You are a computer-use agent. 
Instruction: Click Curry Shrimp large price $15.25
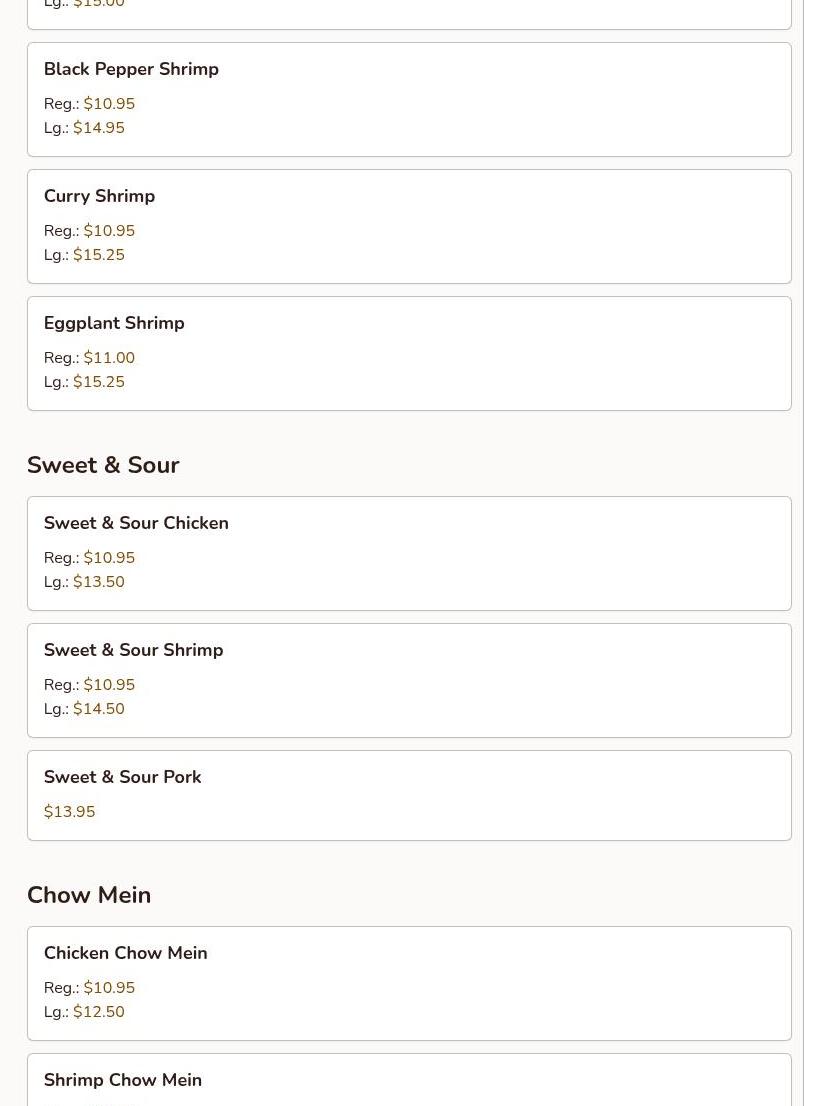click(99, 255)
